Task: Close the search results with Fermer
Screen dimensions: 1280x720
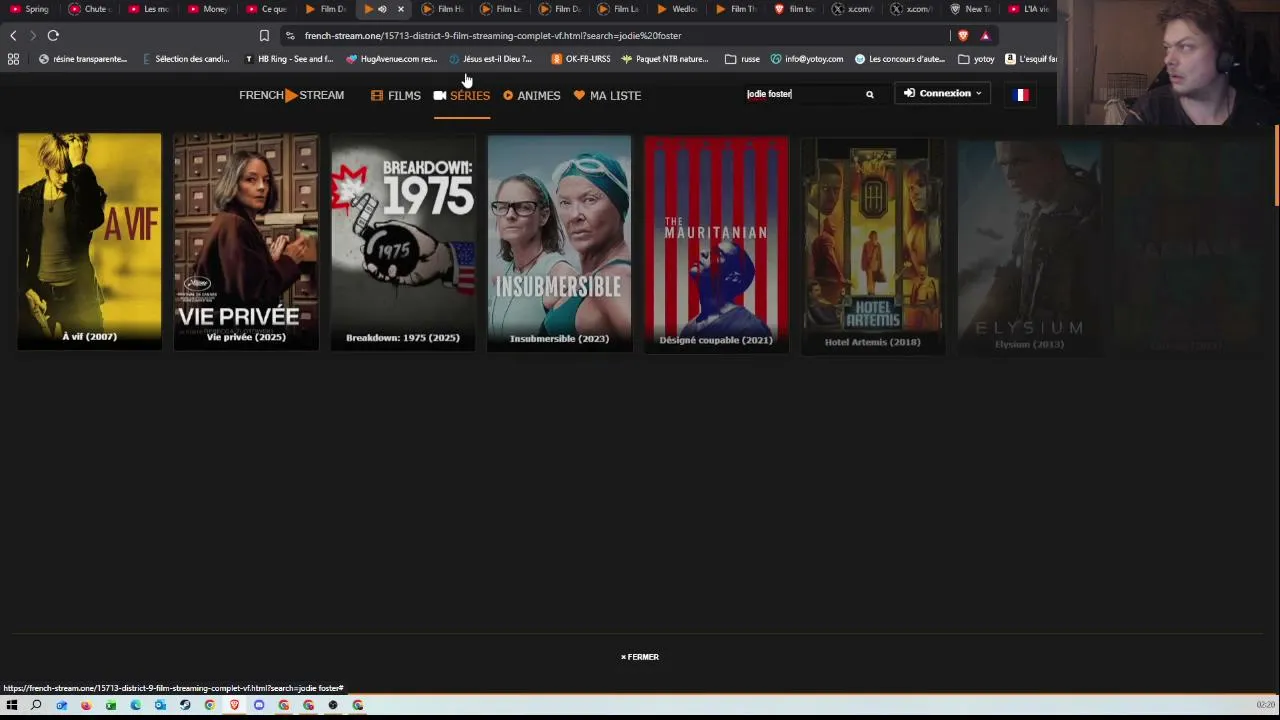Action: pos(640,657)
